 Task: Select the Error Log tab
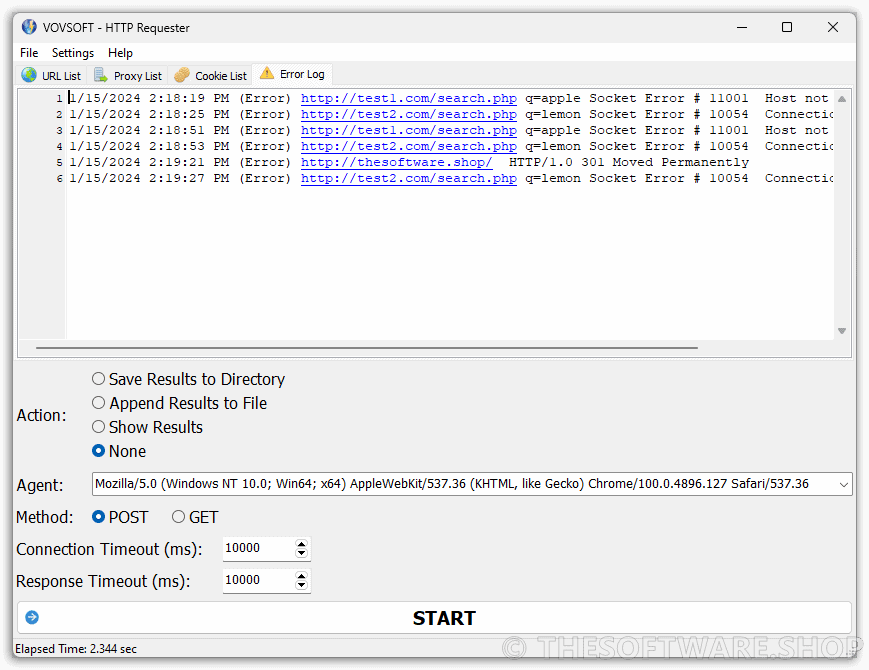(292, 74)
